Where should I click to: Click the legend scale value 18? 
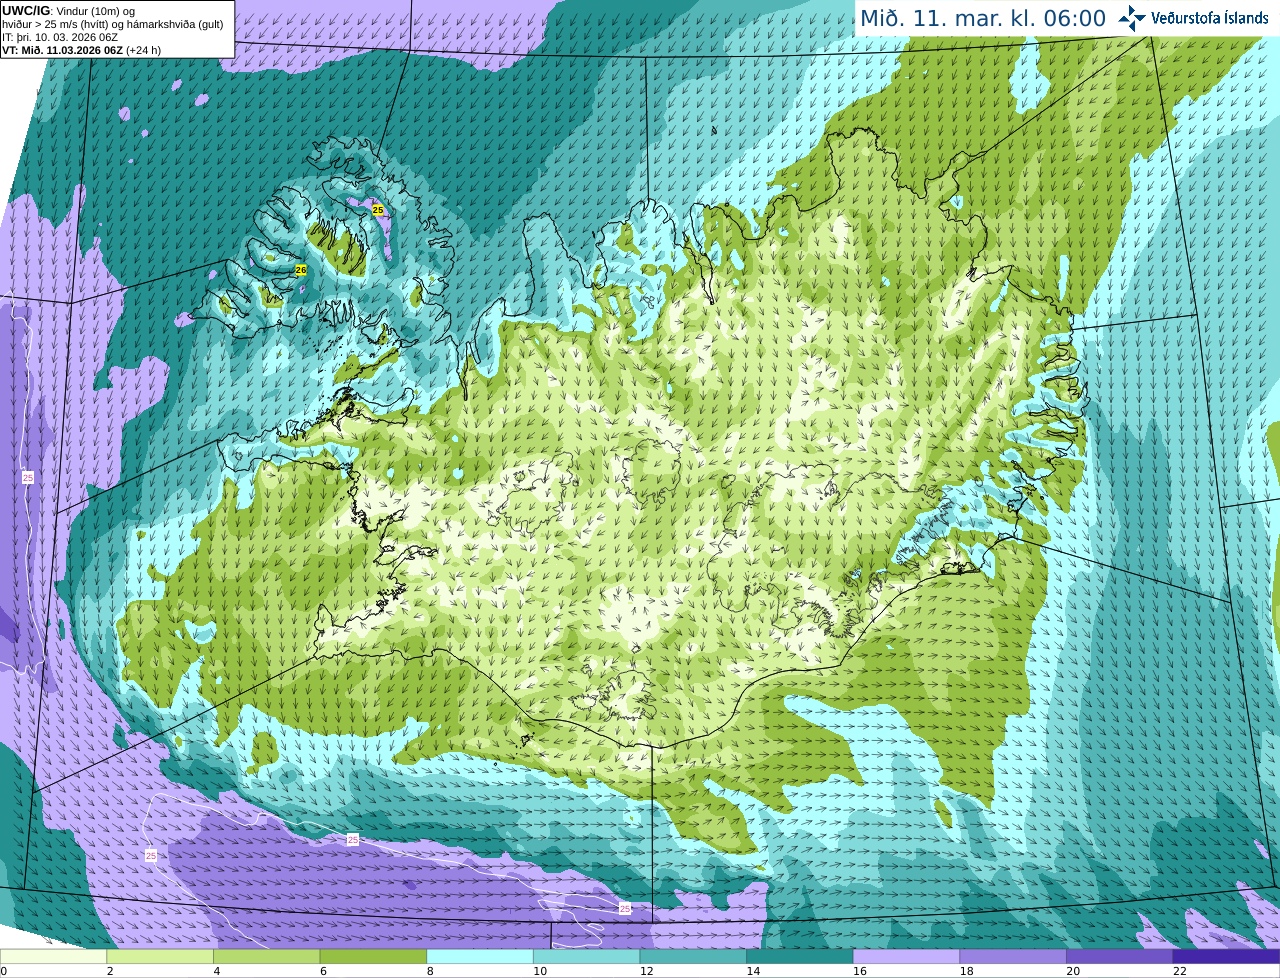click(967, 971)
